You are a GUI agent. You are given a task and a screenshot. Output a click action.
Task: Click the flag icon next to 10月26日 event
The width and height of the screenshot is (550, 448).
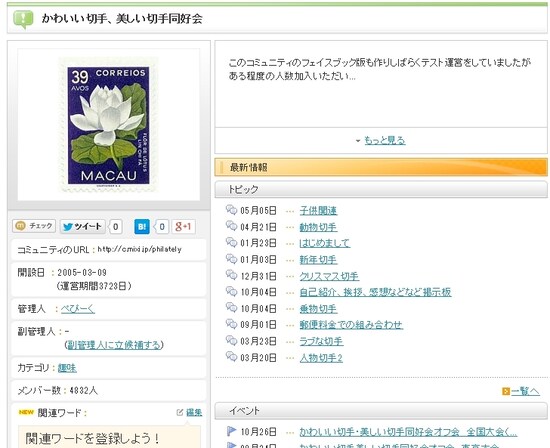coord(232,431)
